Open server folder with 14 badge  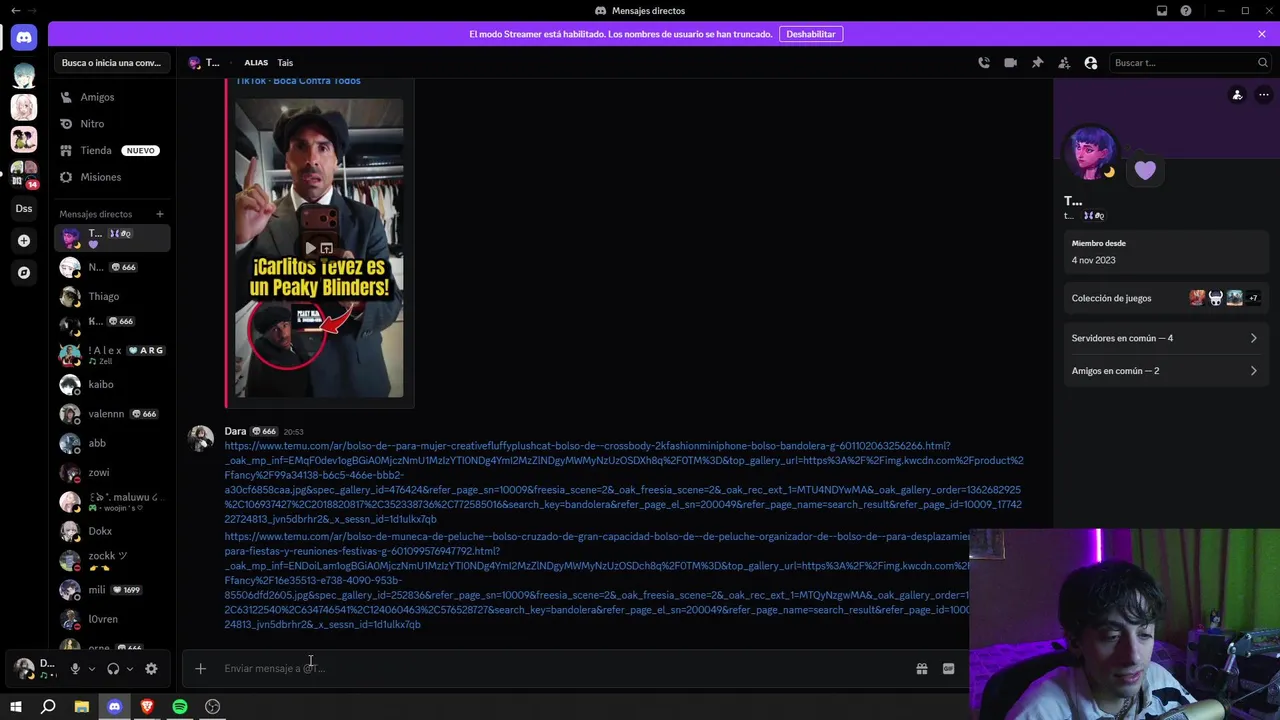pos(24,174)
